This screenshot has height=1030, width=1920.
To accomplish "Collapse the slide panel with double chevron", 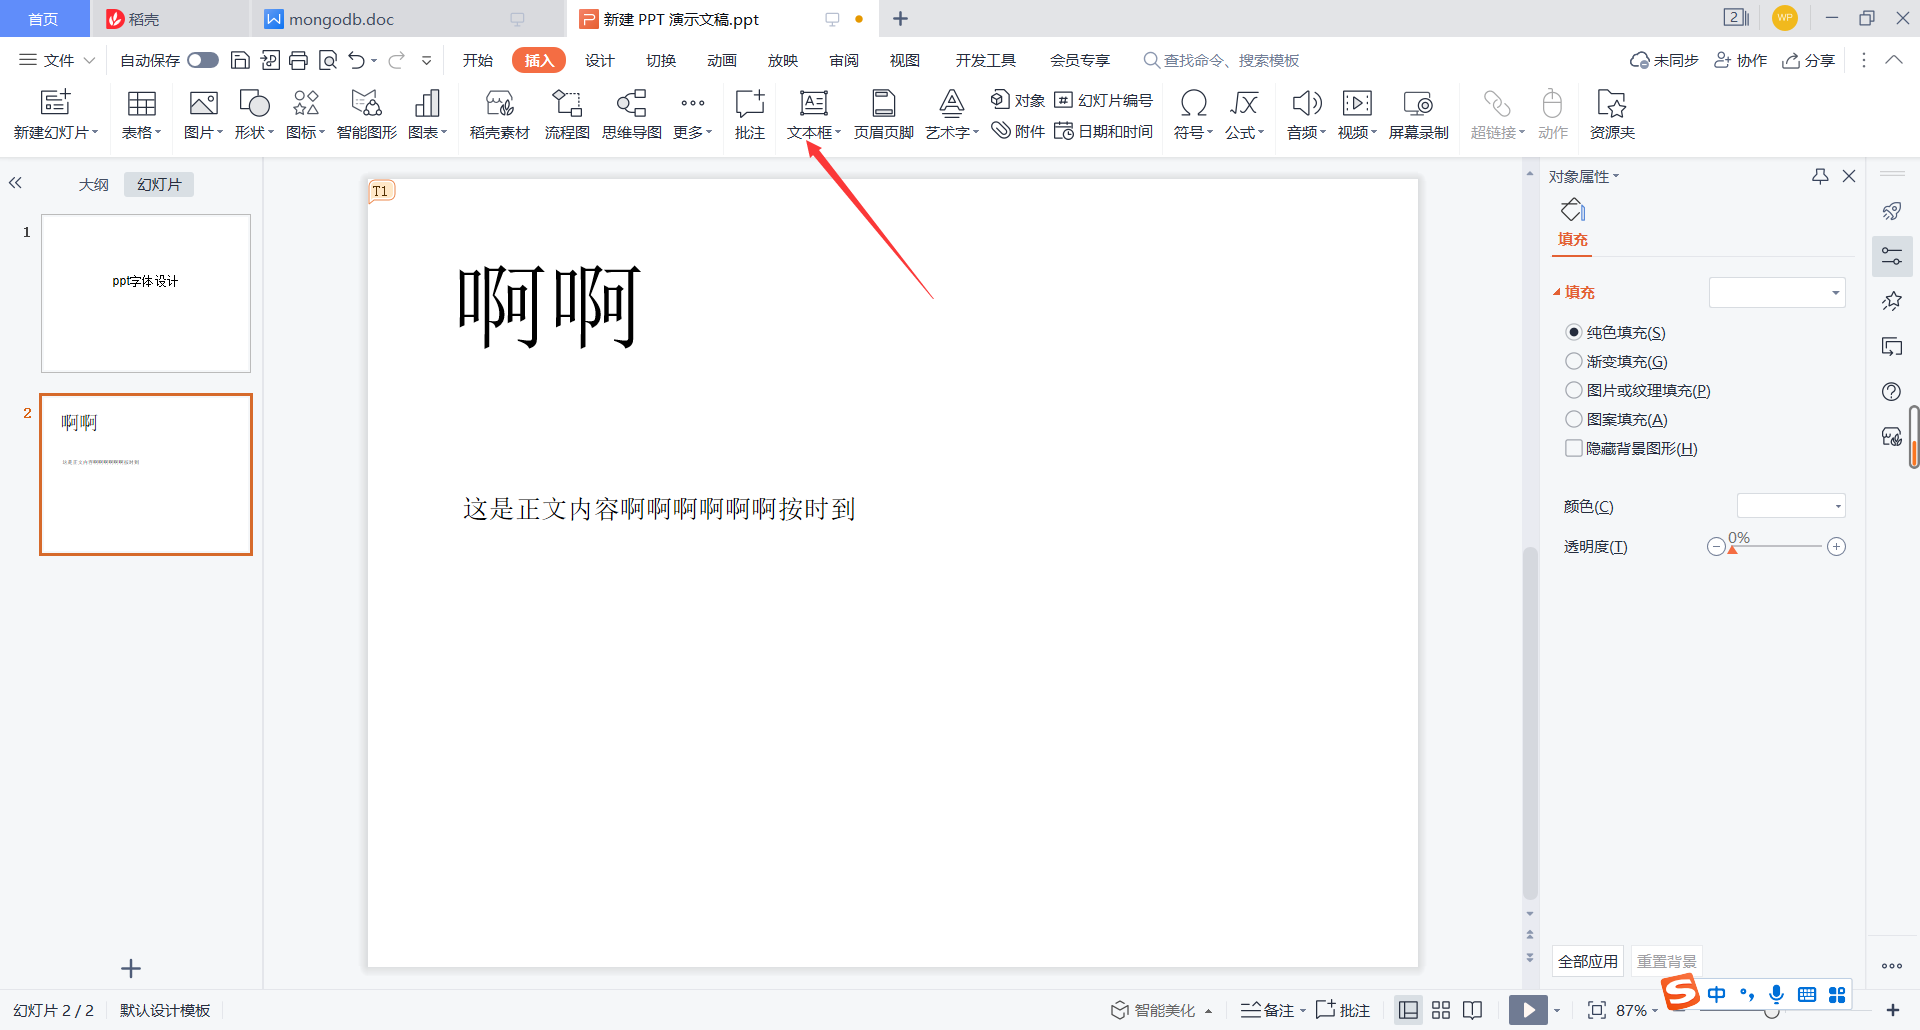I will pyautogui.click(x=15, y=183).
